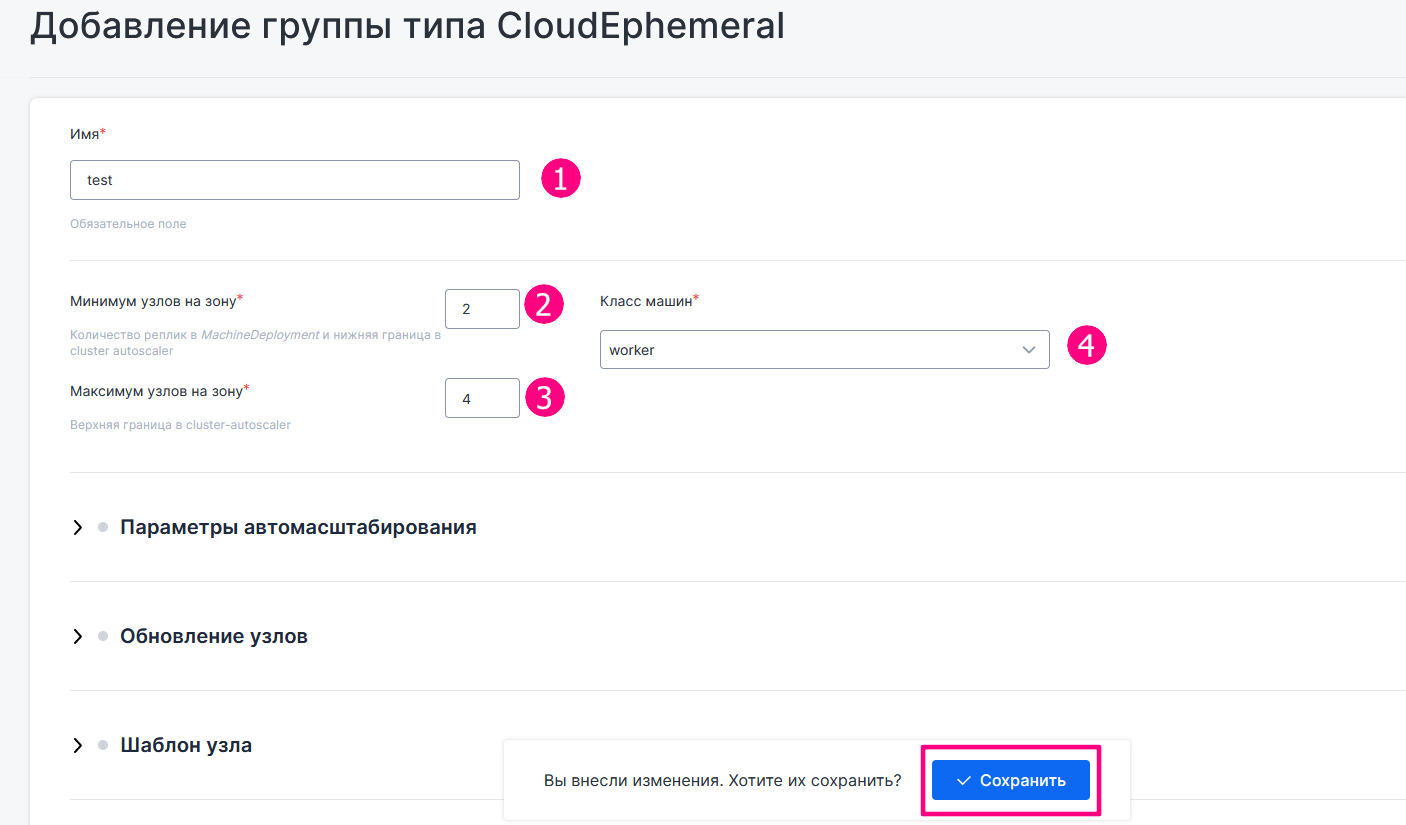This screenshot has width=1406, height=825.
Task: Expand the Шаблон узла section chevron
Action: tap(78, 745)
